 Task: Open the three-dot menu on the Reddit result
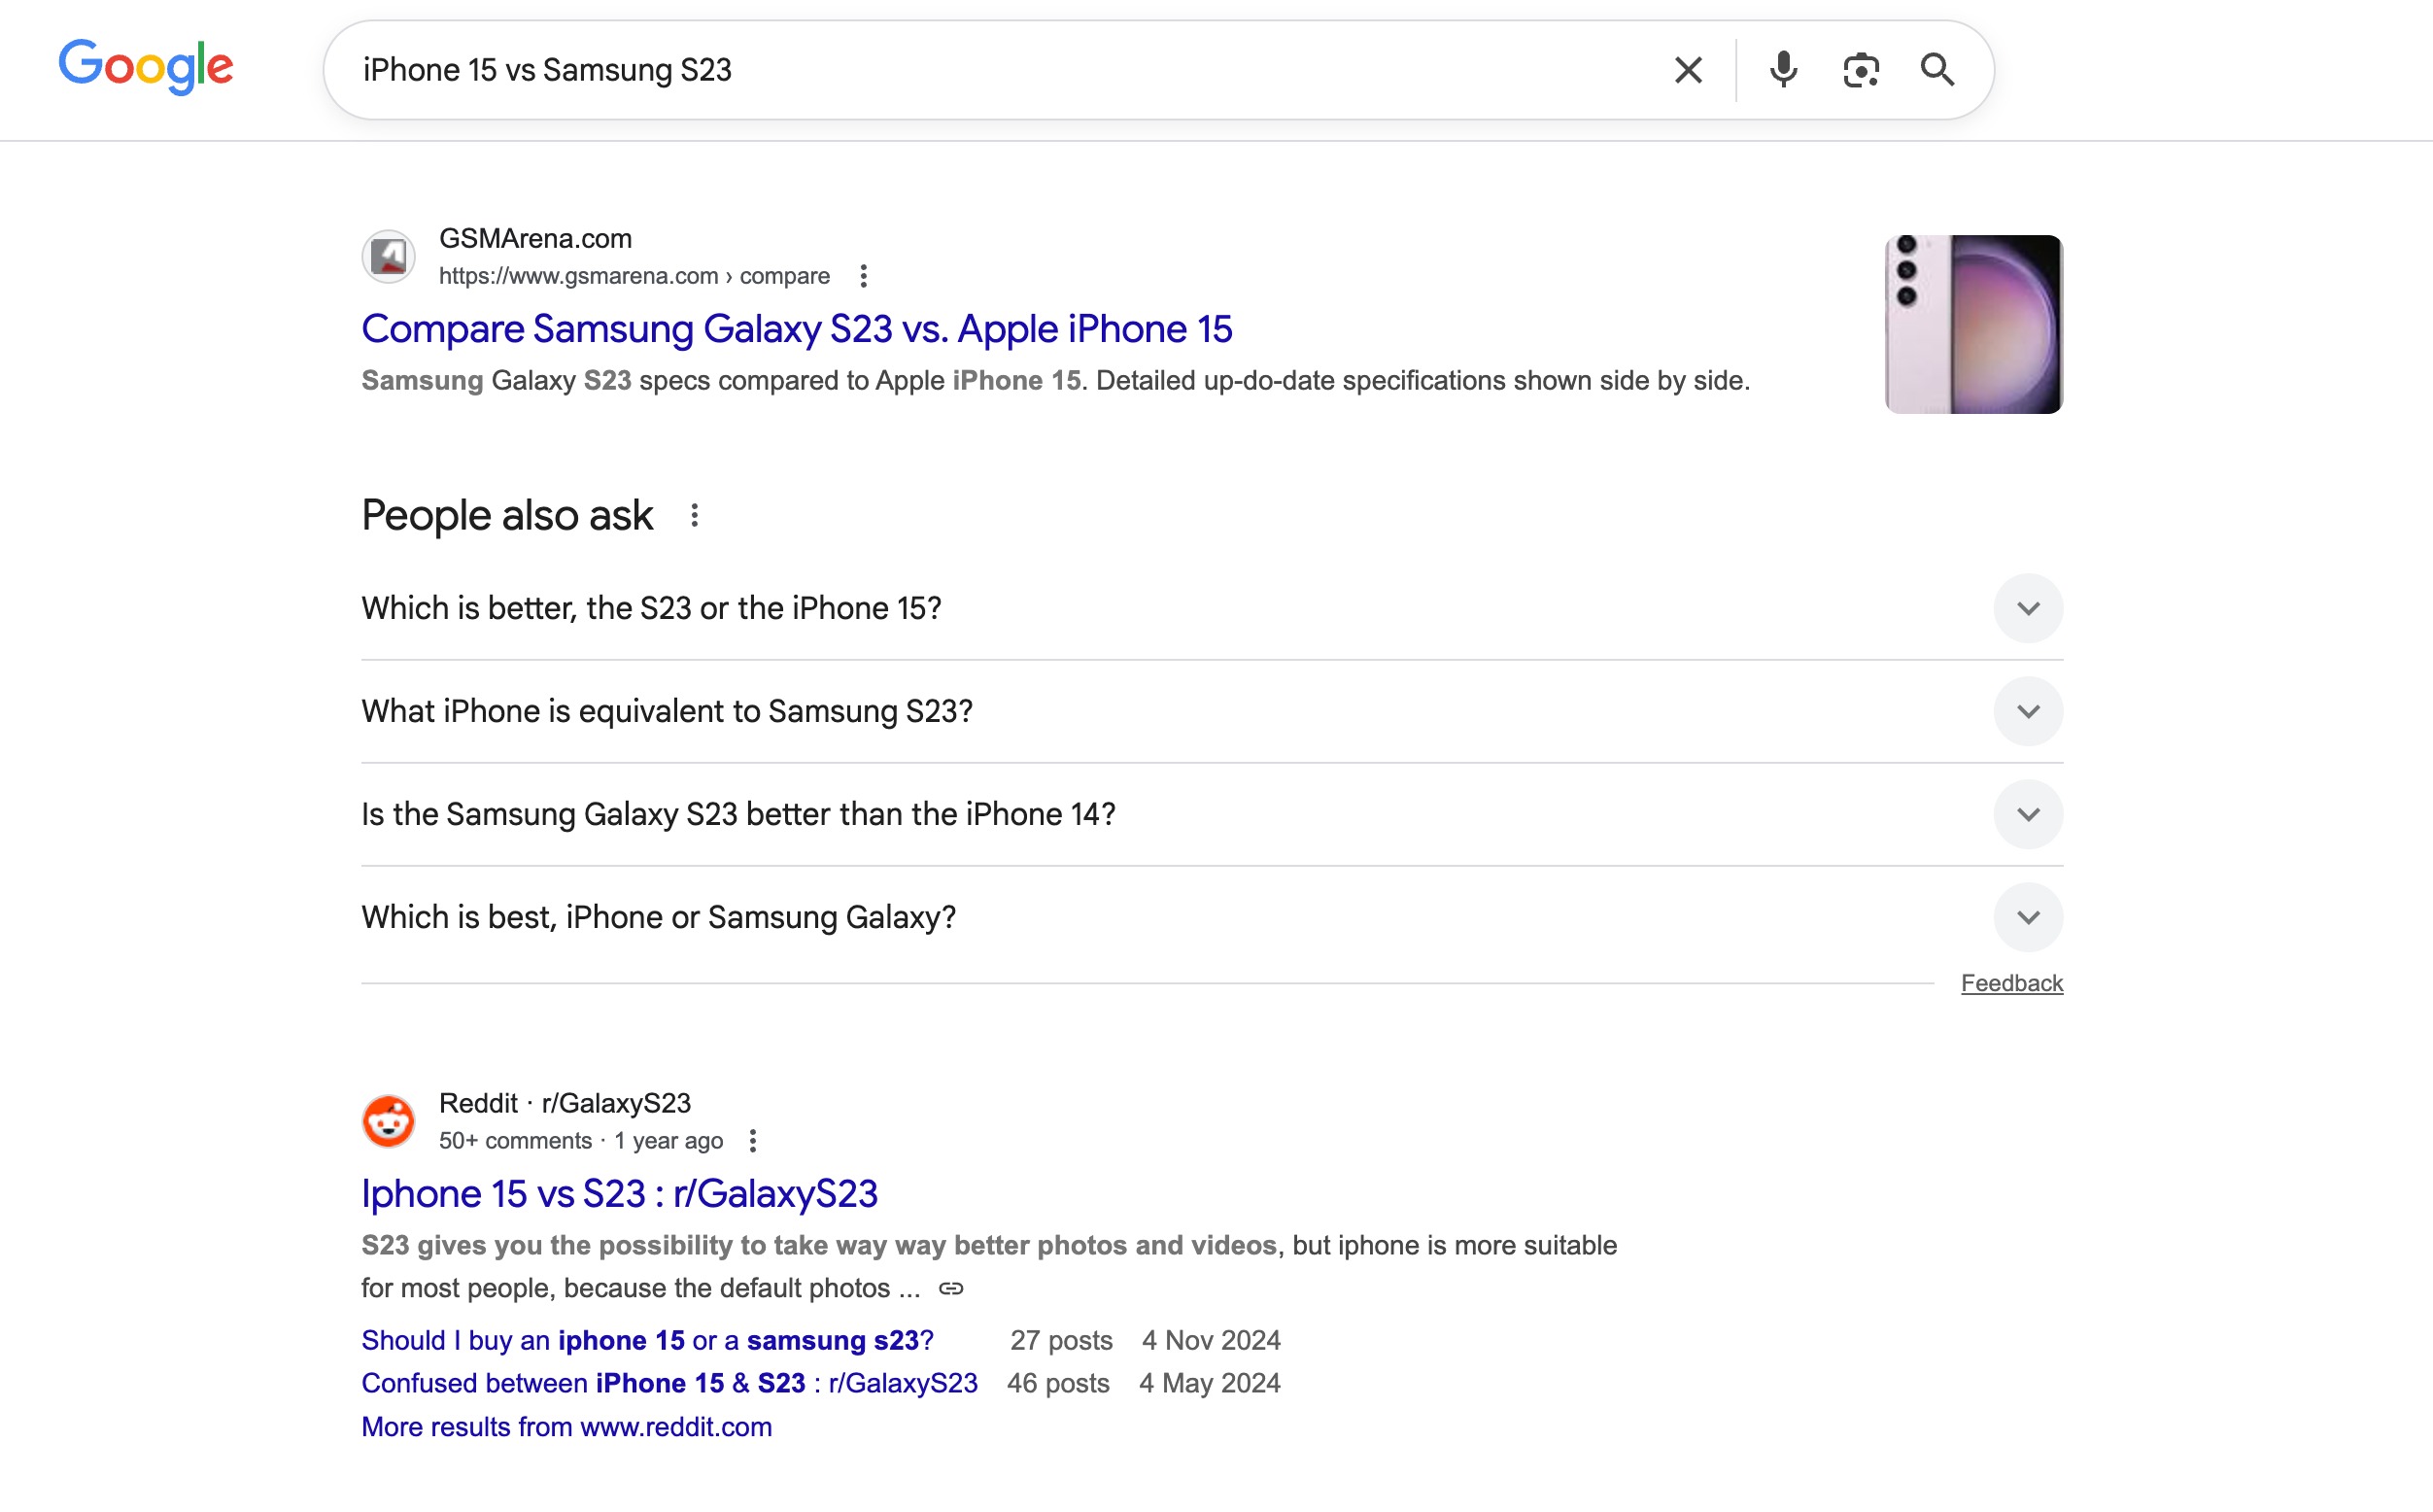pos(754,1140)
